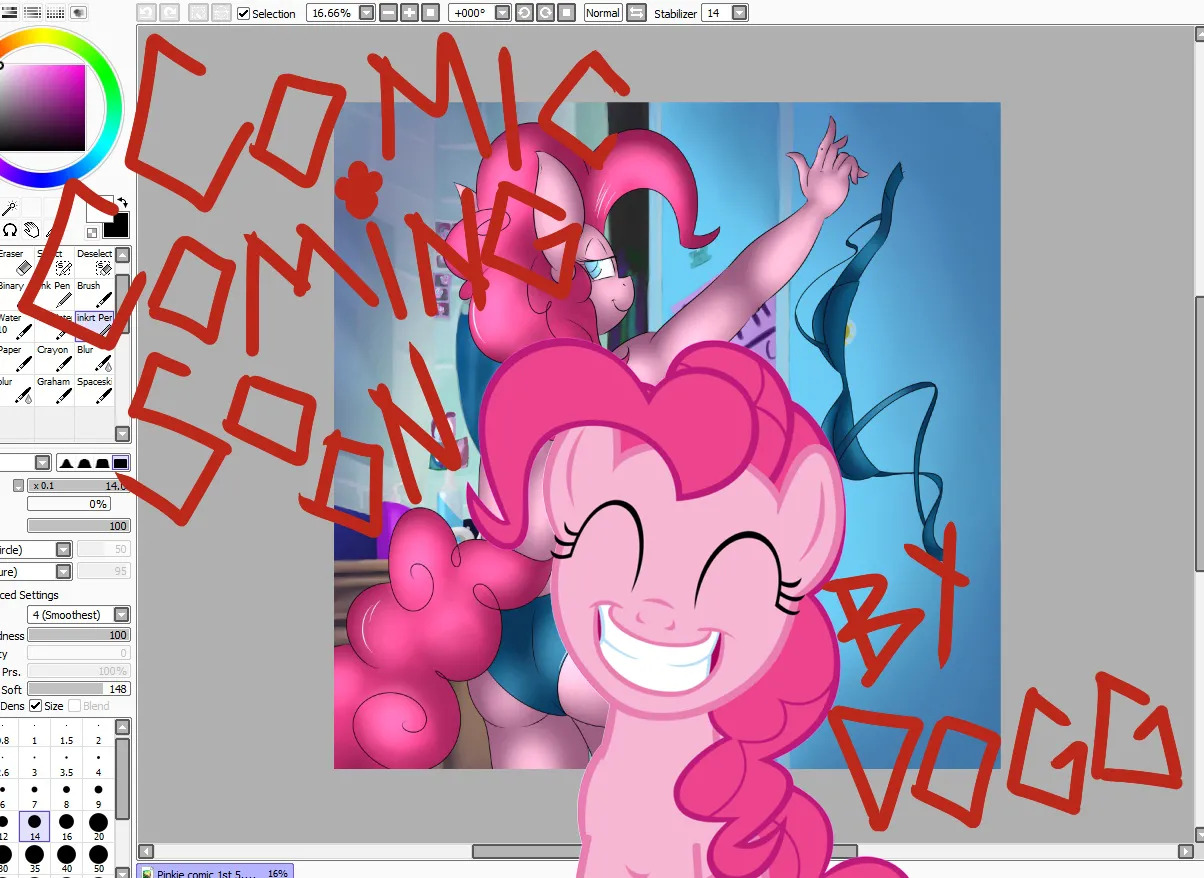Select the second brush edge shape

[x=84, y=462]
